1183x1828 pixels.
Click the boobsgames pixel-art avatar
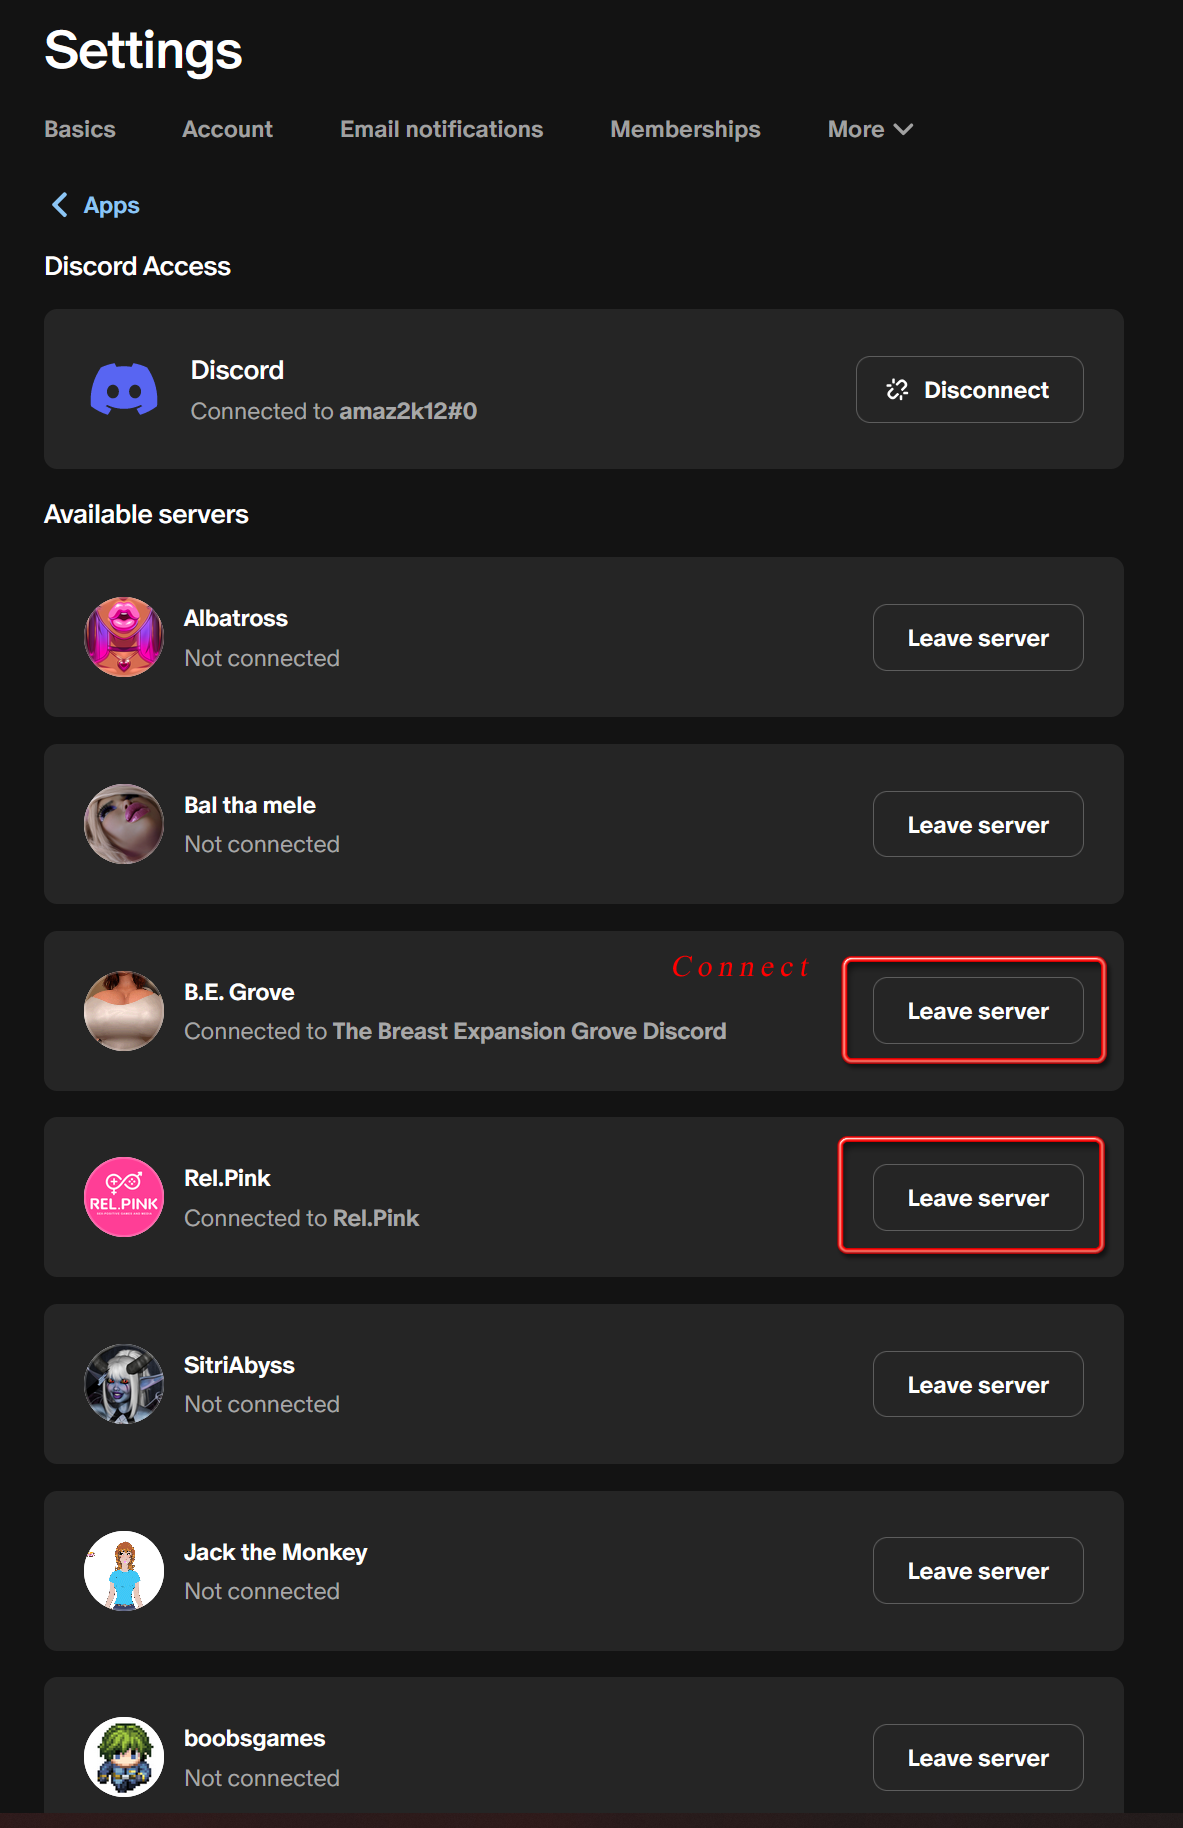pos(124,1757)
